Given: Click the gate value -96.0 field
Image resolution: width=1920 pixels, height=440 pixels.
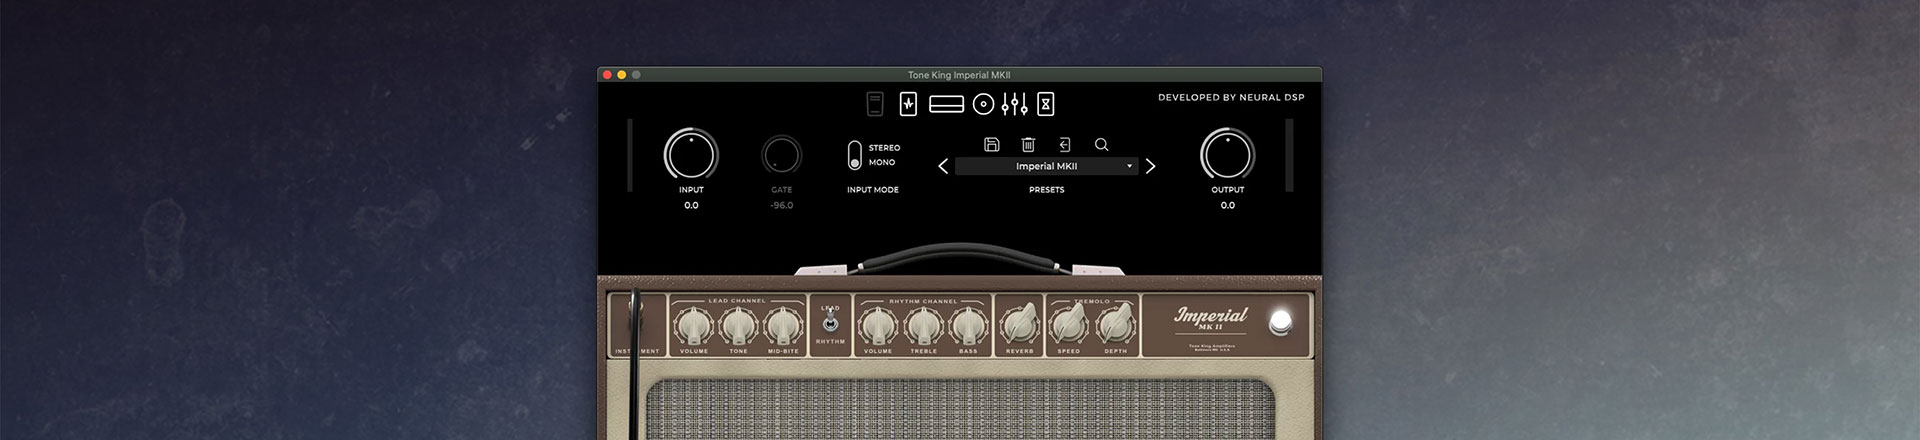Looking at the screenshot, I should click(x=782, y=205).
